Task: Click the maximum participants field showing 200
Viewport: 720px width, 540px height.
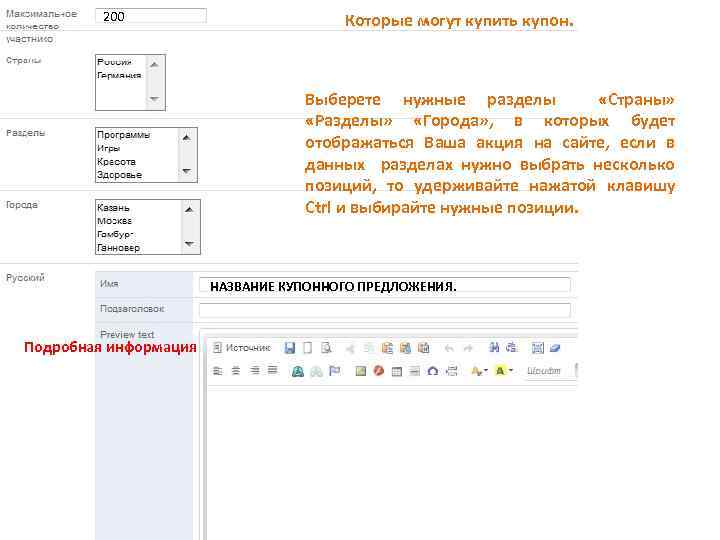Action: (x=151, y=16)
